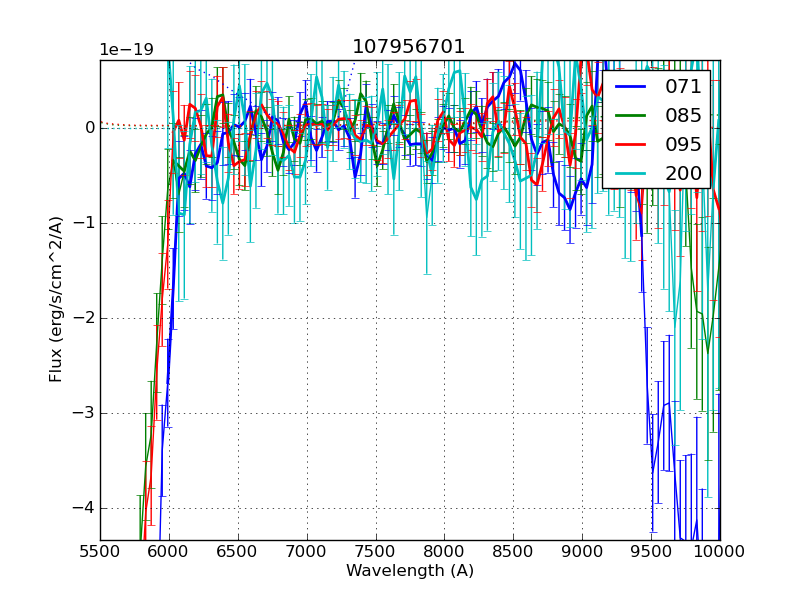Click the plot title 107956701
800x600 pixels.
pyautogui.click(x=408, y=47)
